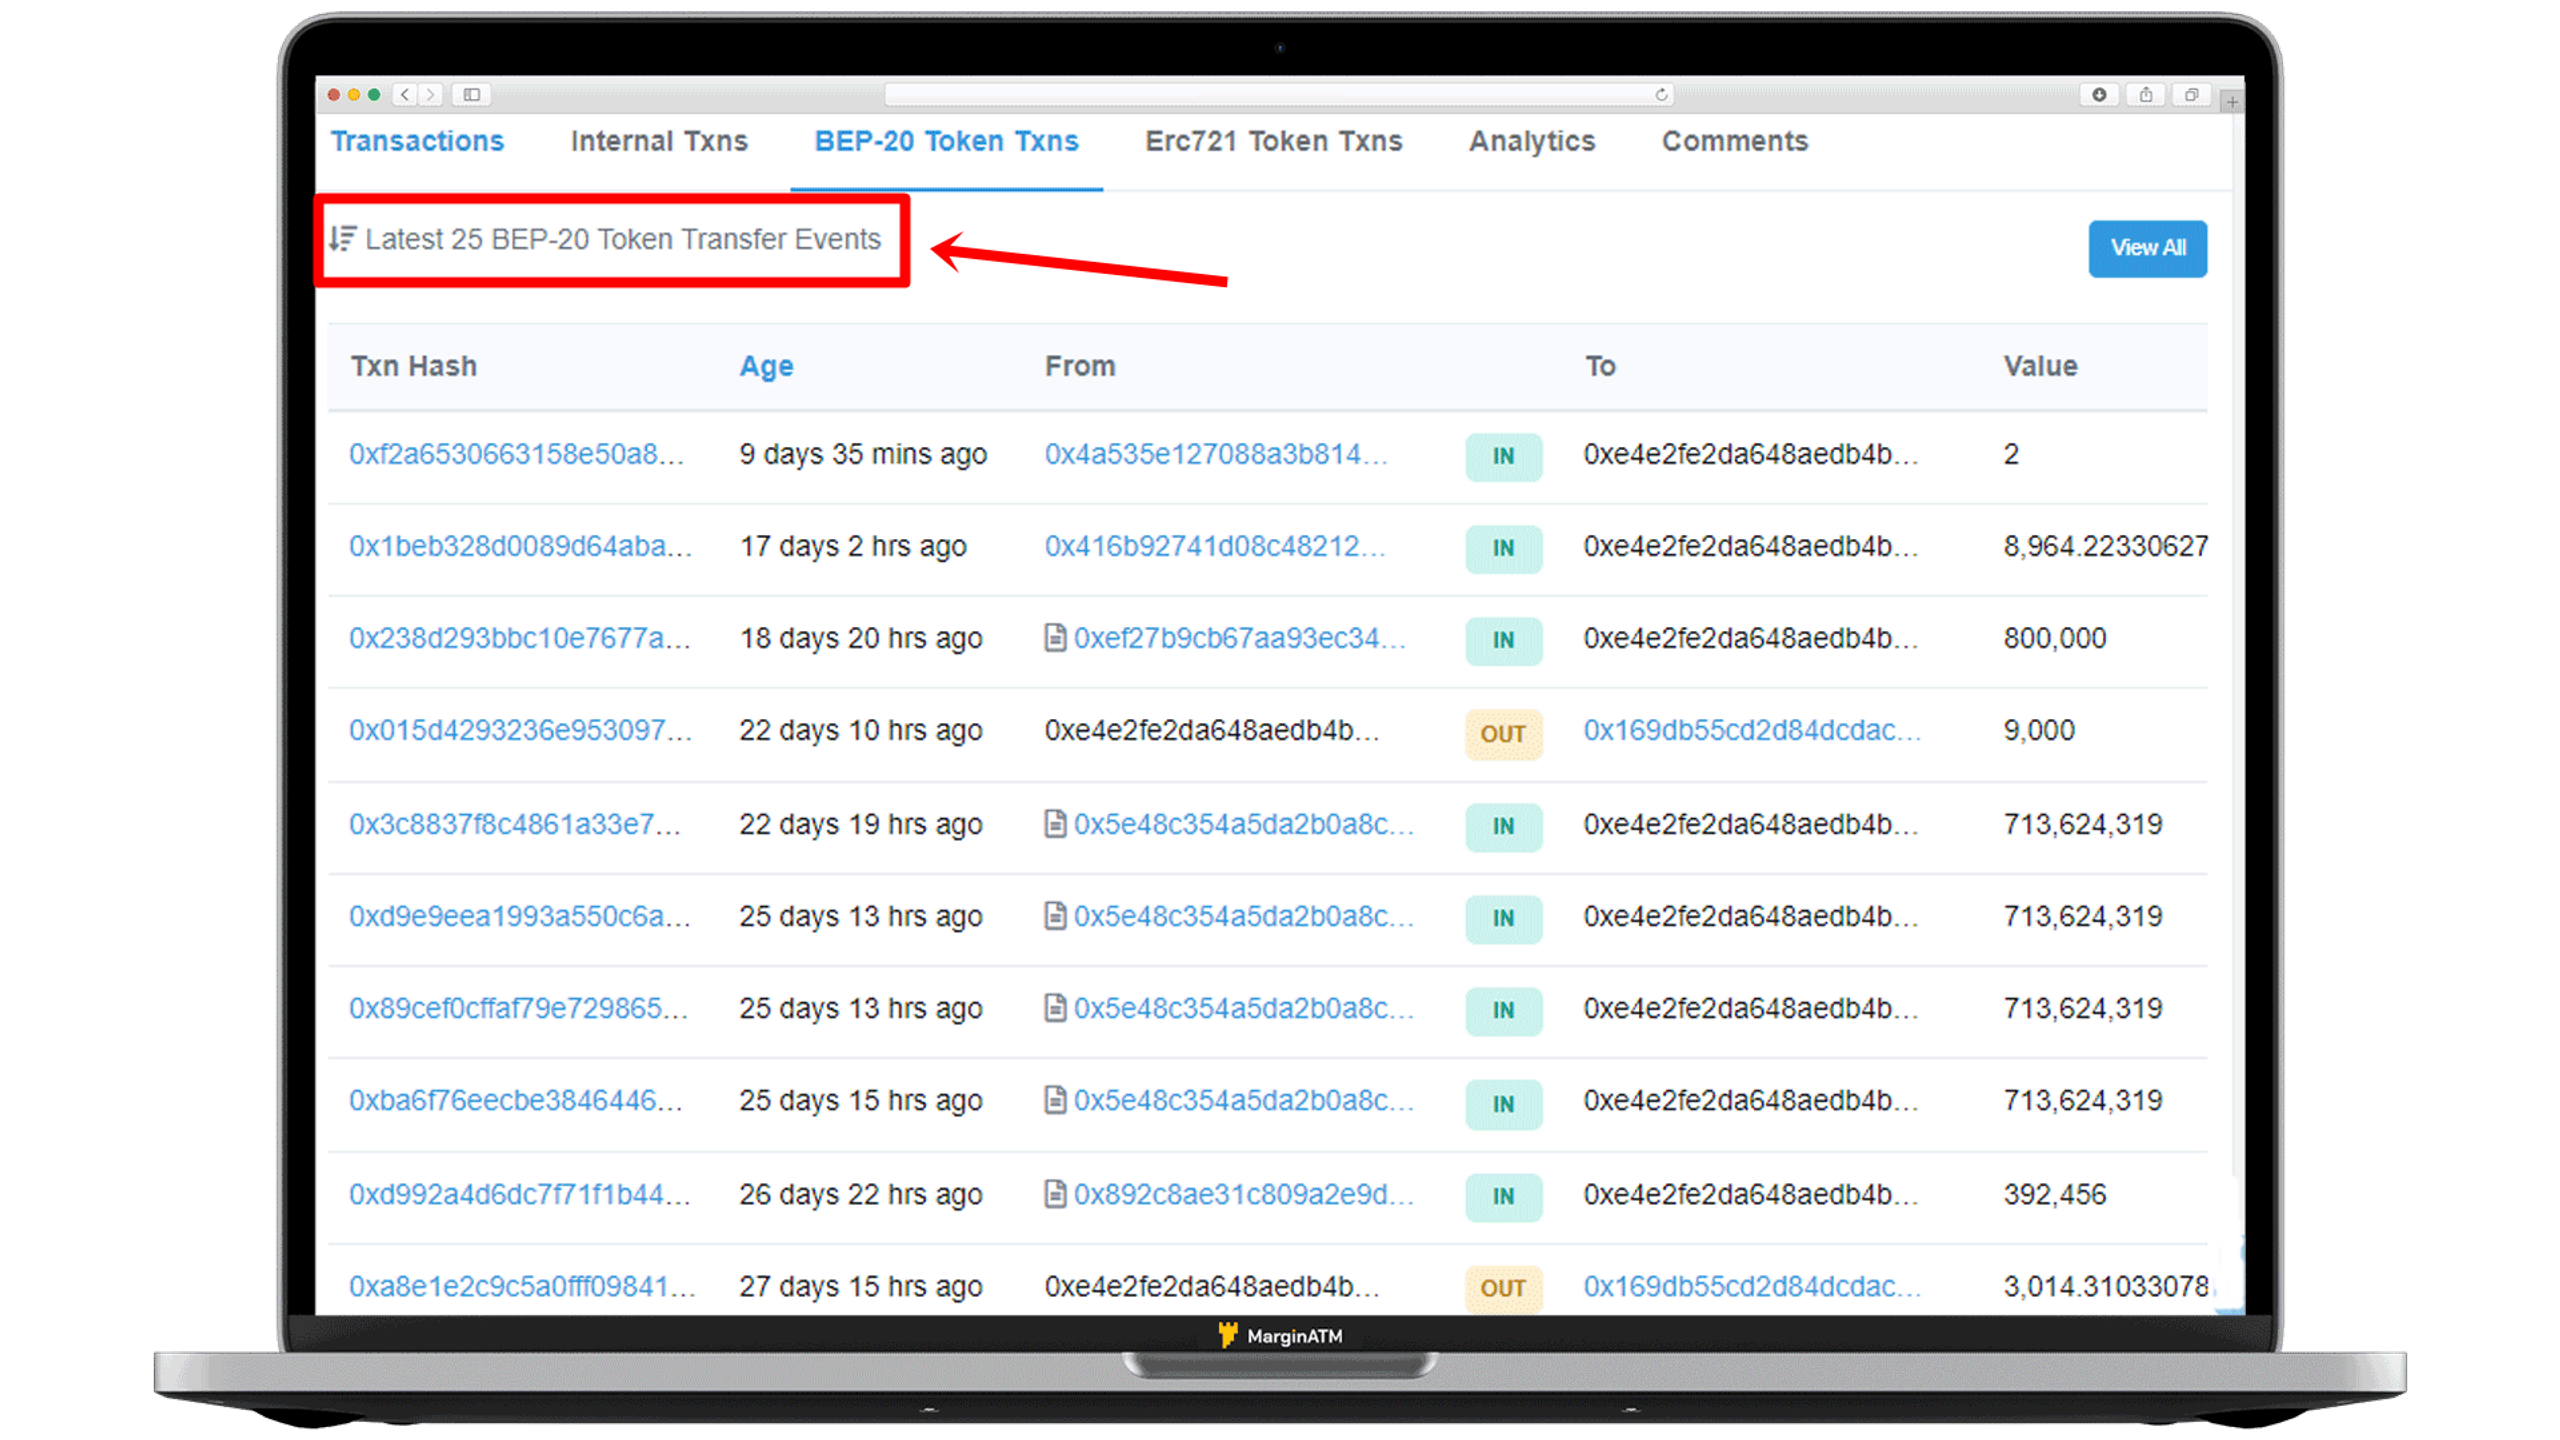The height and width of the screenshot is (1440, 2560).
Task: Open the Comments tab
Action: click(1734, 141)
